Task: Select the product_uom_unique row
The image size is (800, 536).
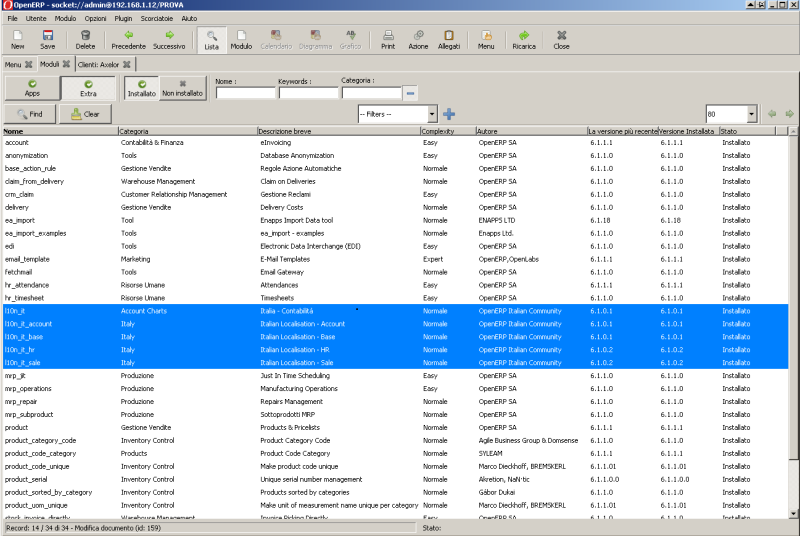Action: [395, 505]
